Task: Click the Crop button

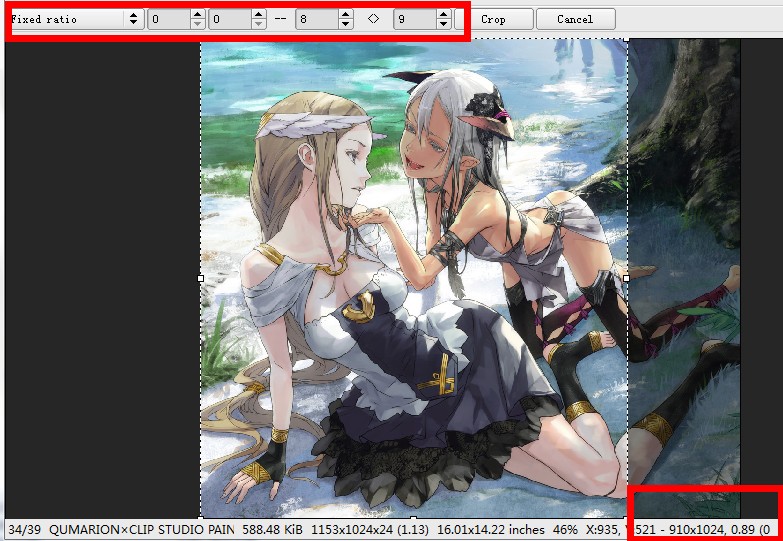Action: (493, 19)
